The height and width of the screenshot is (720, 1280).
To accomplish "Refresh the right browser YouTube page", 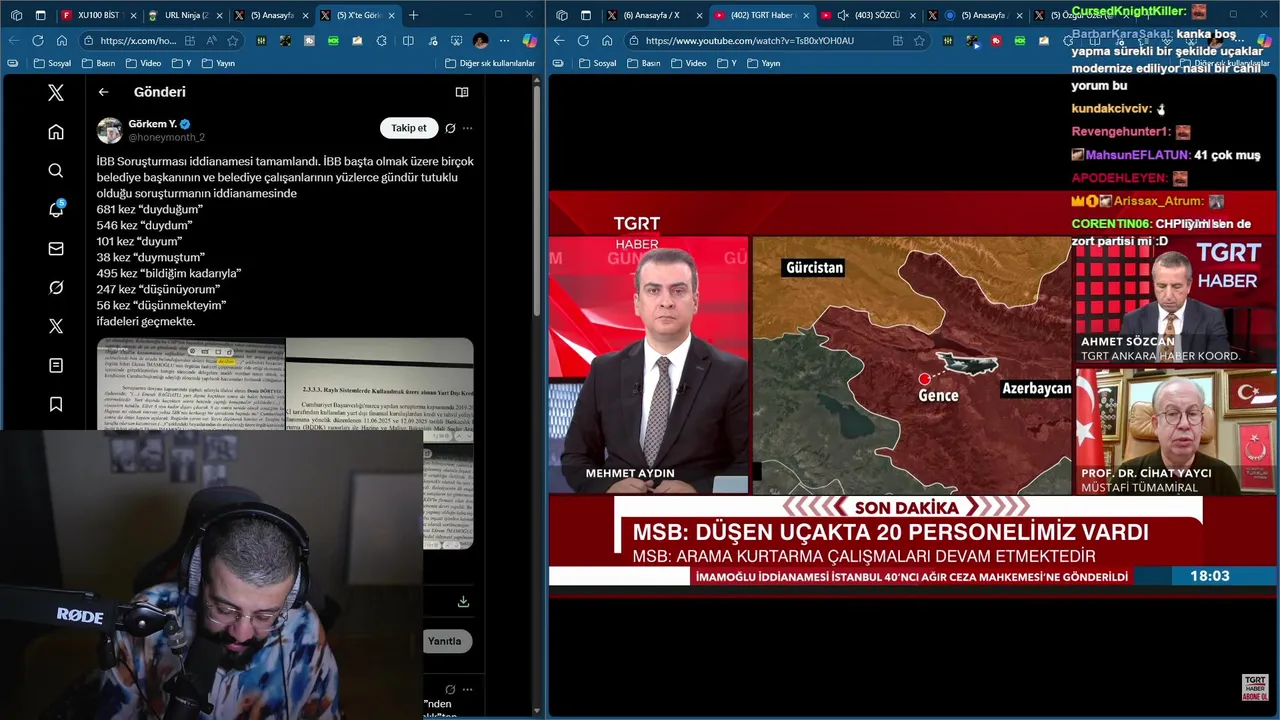I will point(583,41).
